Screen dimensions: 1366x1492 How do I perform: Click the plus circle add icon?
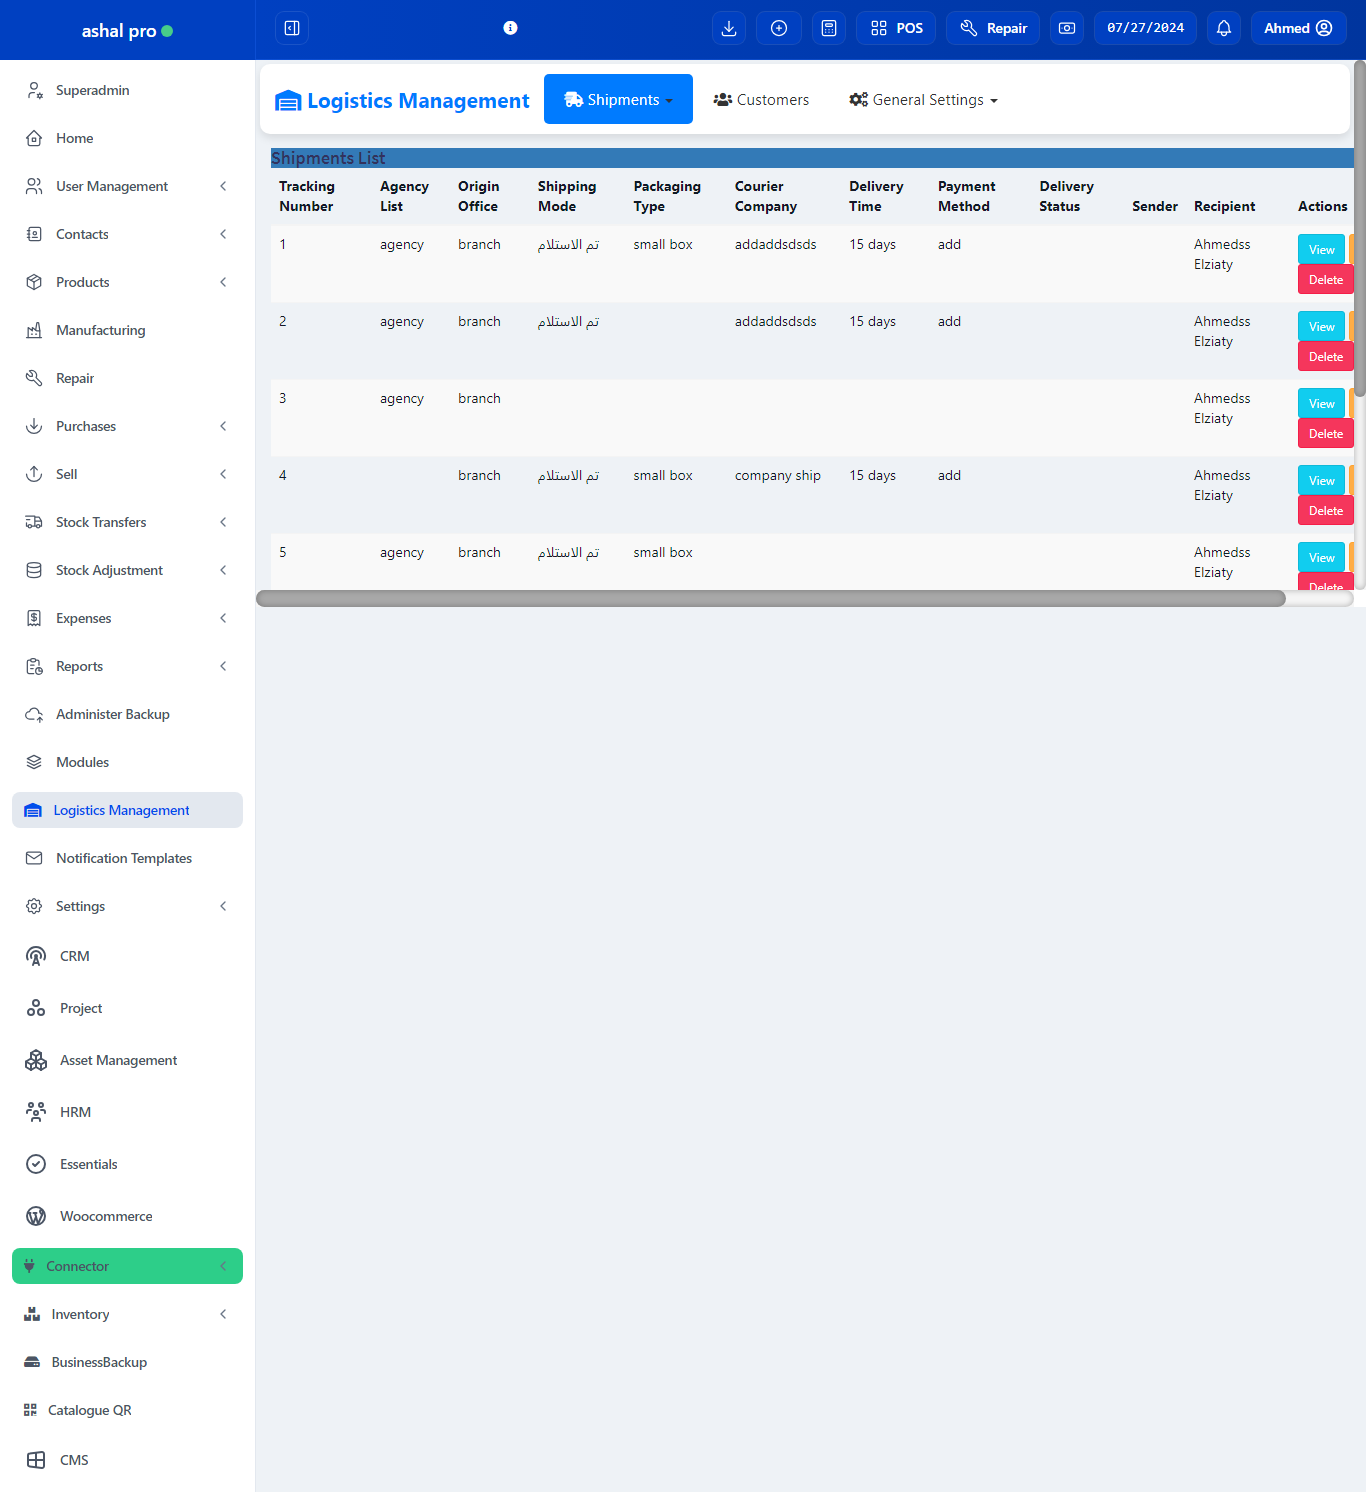coord(779,28)
